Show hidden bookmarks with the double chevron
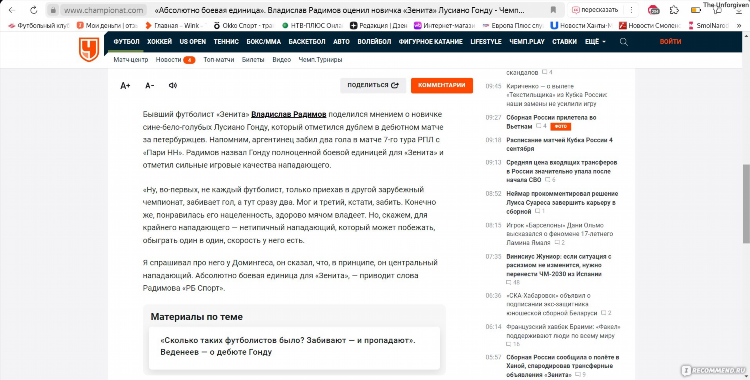The height and width of the screenshot is (380, 750). pos(740,25)
